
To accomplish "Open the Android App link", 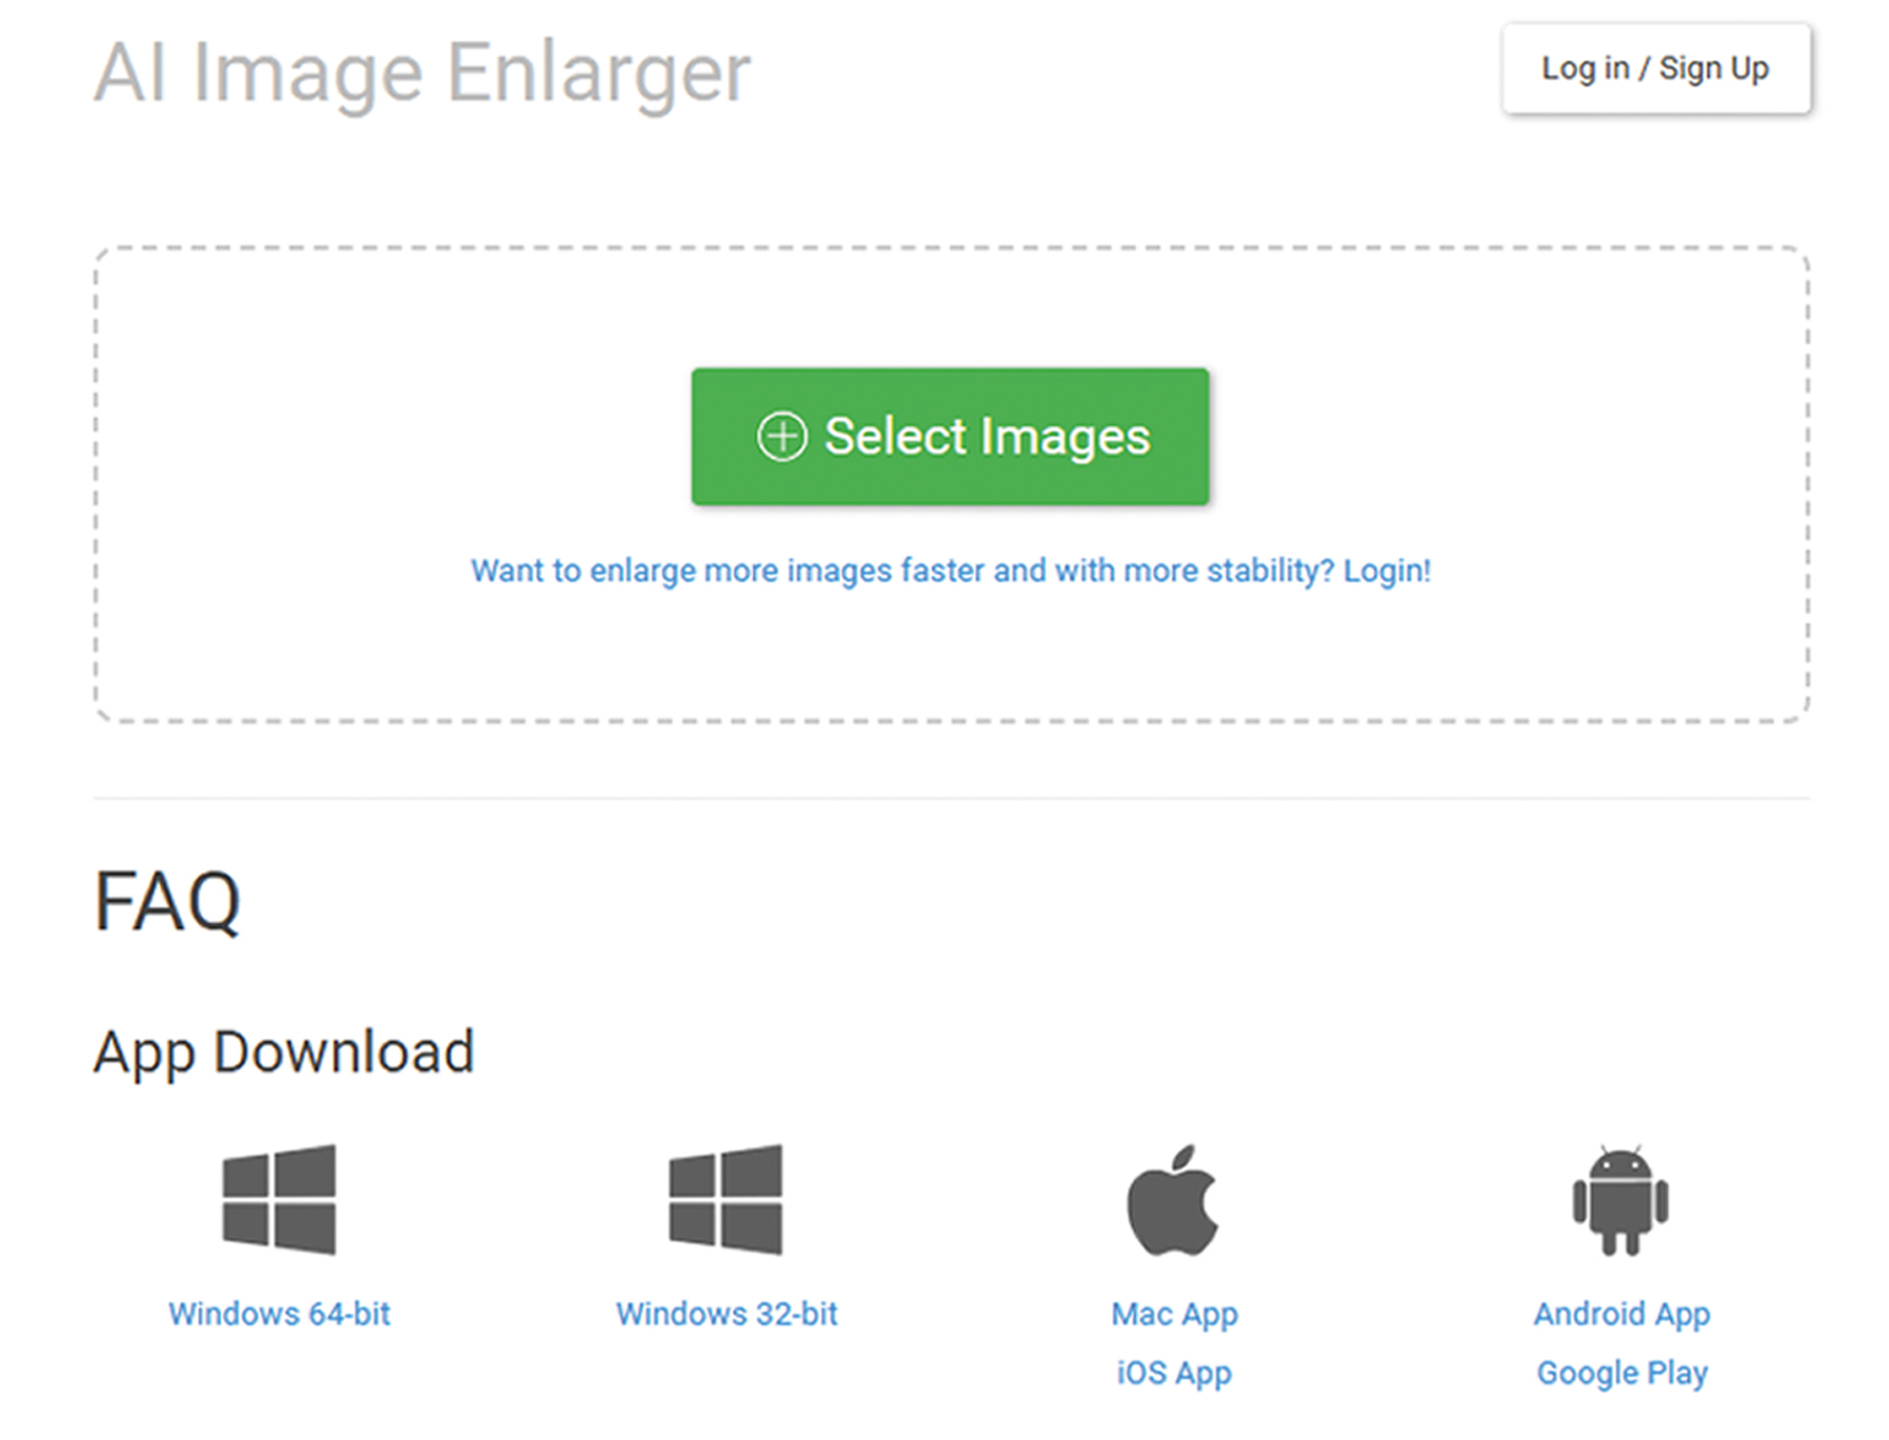I will coord(1621,1313).
